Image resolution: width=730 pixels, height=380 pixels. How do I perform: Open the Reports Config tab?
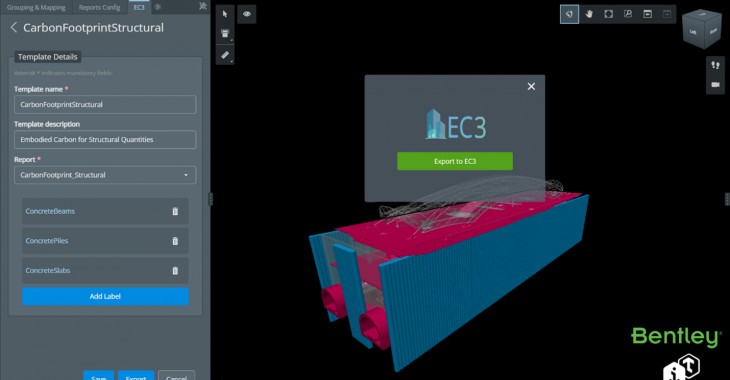(x=100, y=7)
